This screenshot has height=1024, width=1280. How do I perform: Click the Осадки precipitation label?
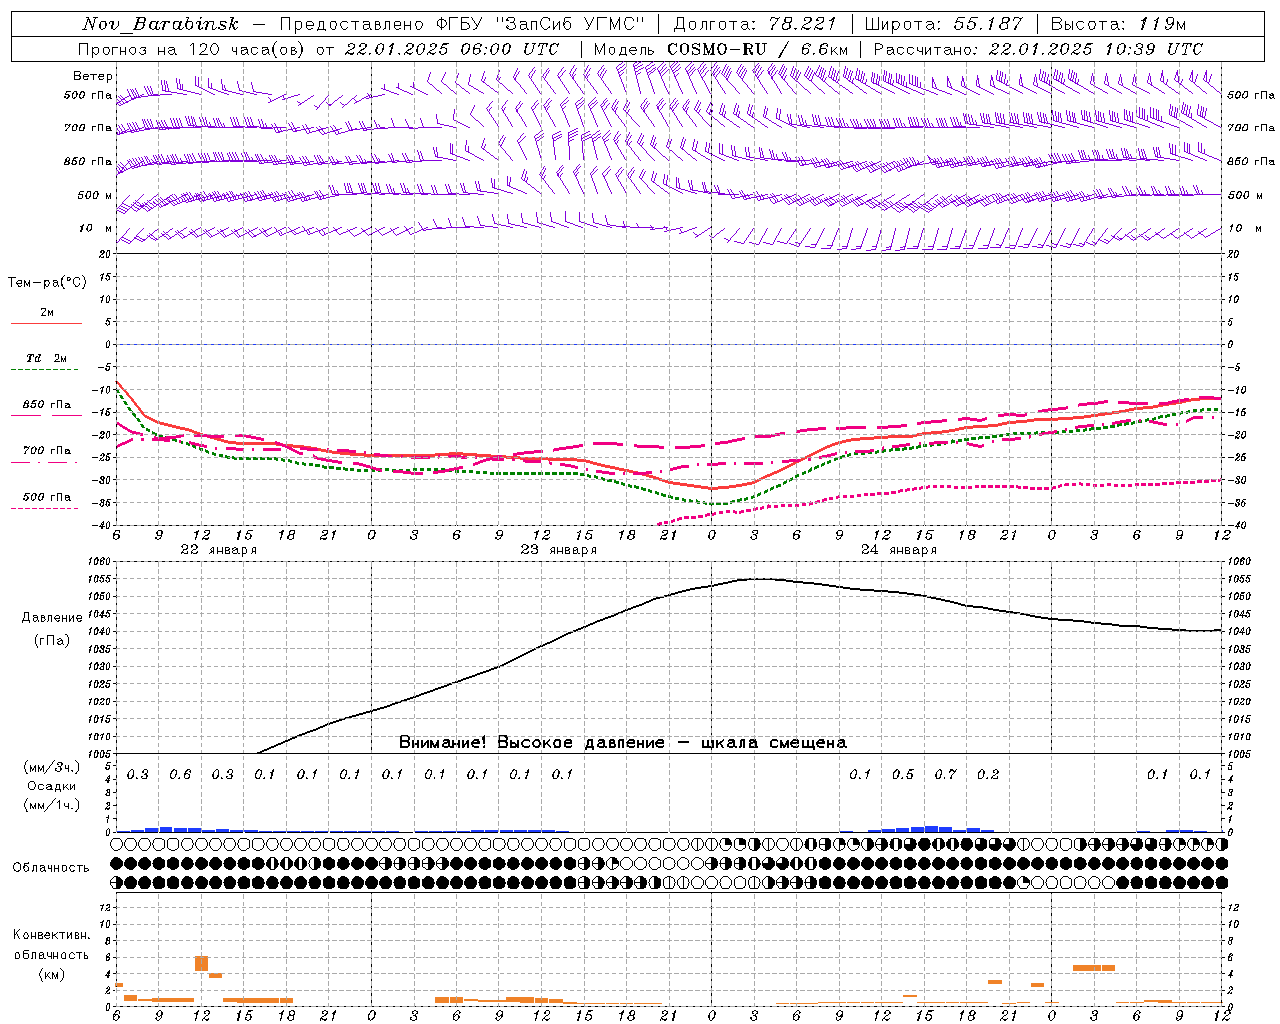pyautogui.click(x=52, y=786)
